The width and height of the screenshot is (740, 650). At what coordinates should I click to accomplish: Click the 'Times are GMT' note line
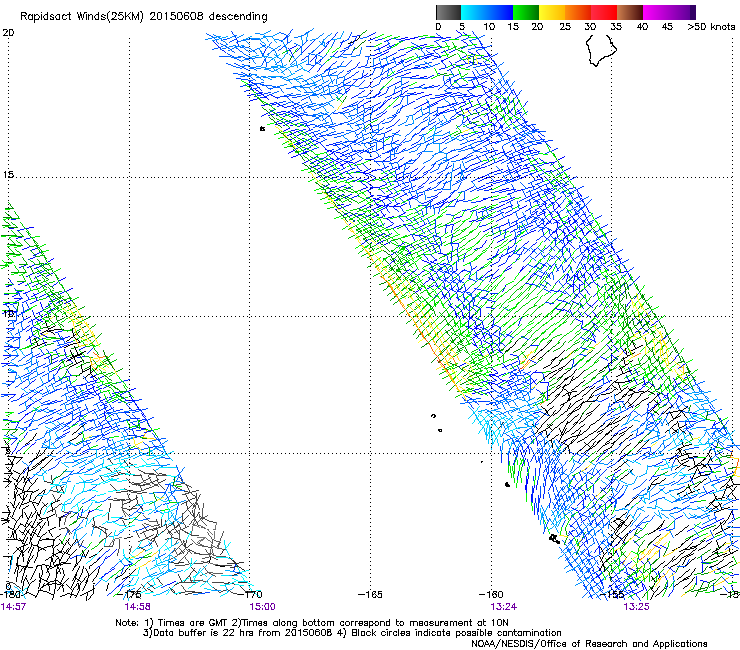311,623
